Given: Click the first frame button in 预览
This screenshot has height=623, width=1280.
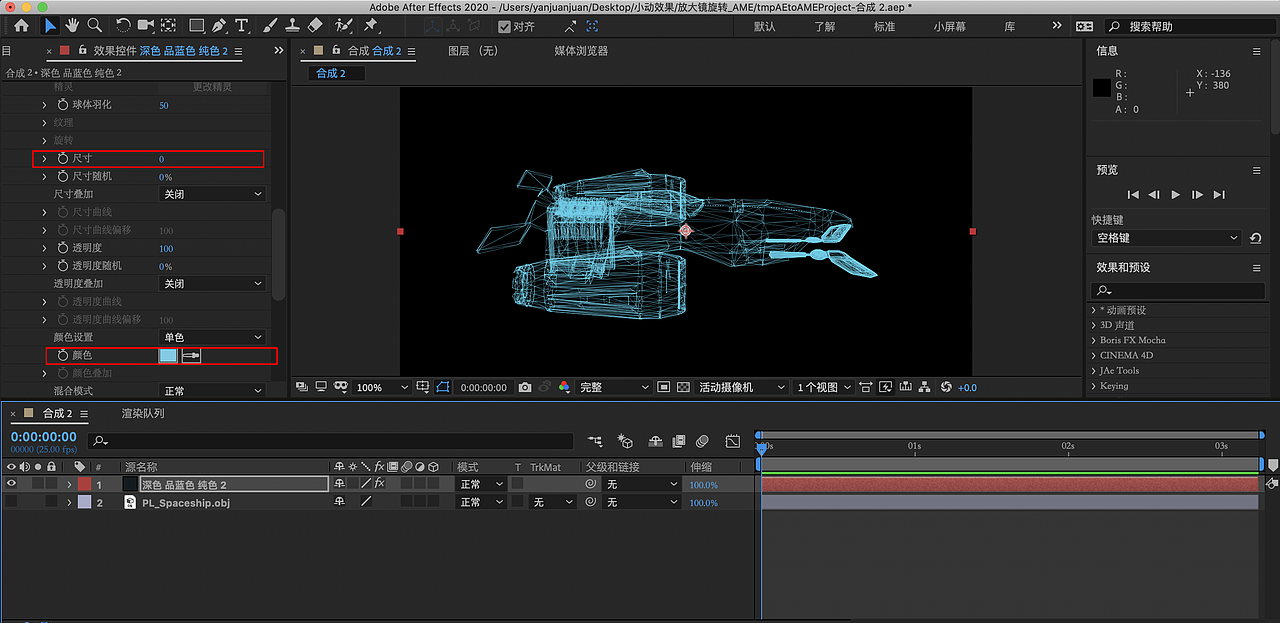Looking at the screenshot, I should pos(1133,195).
